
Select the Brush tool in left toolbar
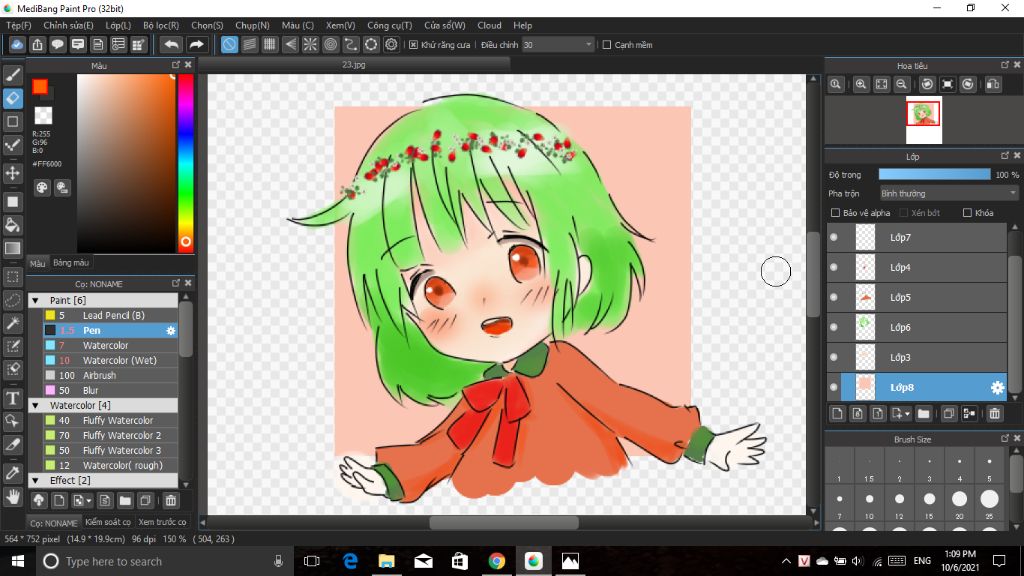pos(12,75)
